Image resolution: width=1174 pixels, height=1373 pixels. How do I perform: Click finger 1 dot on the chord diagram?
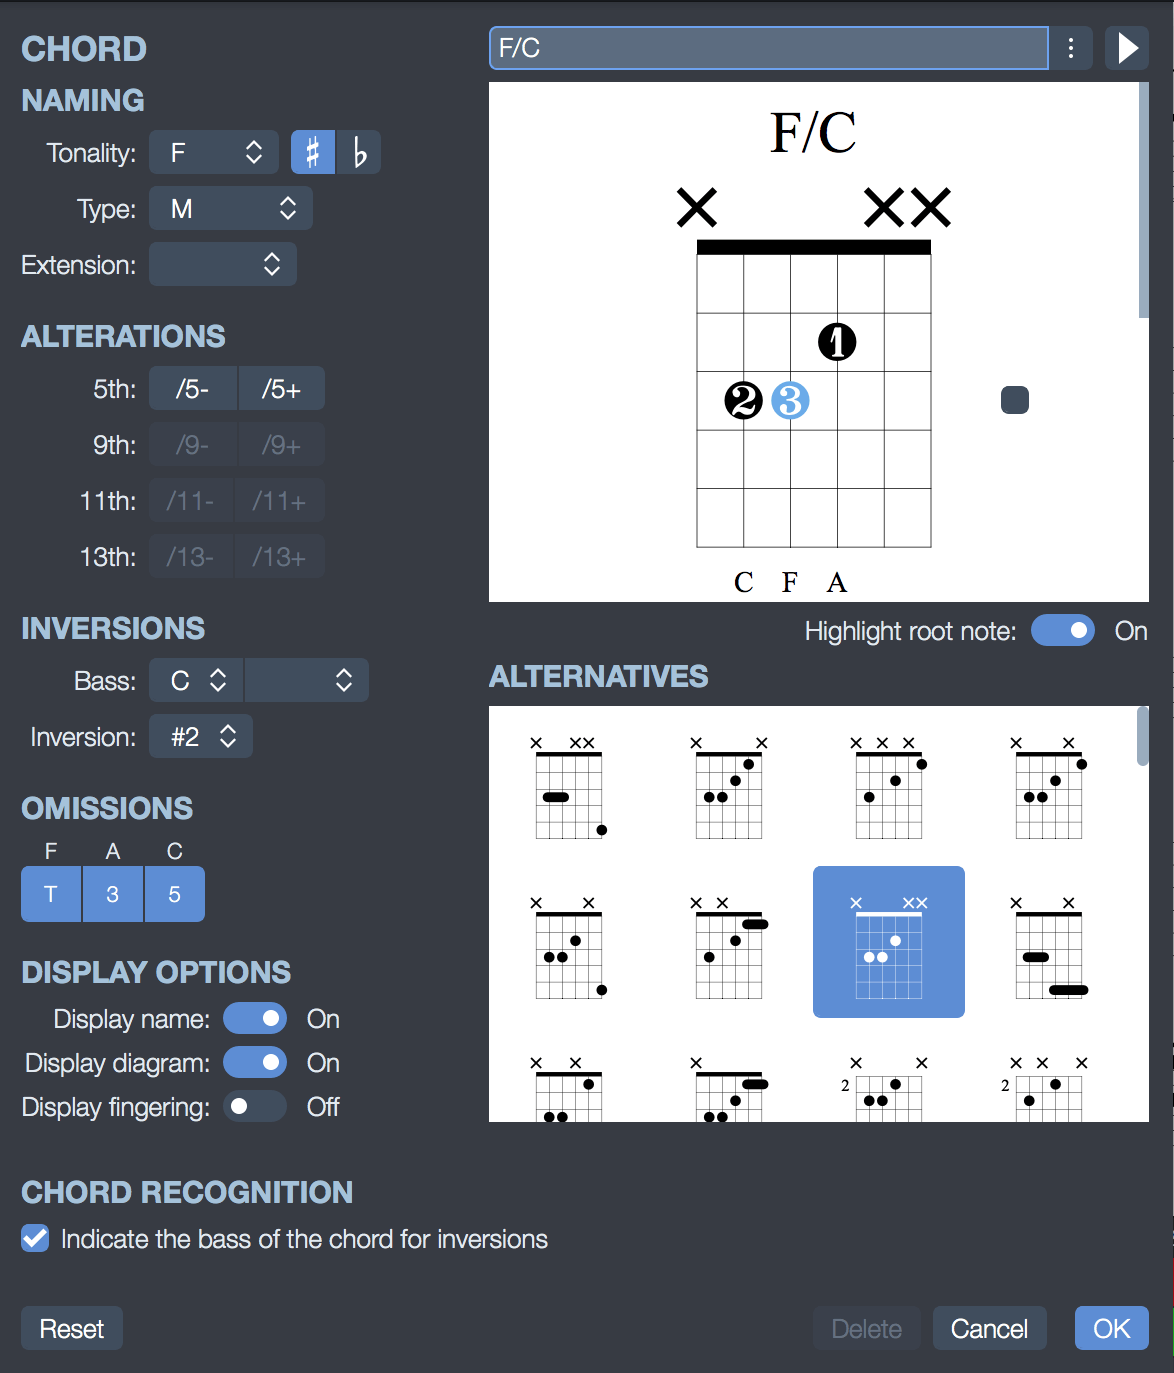coord(837,342)
